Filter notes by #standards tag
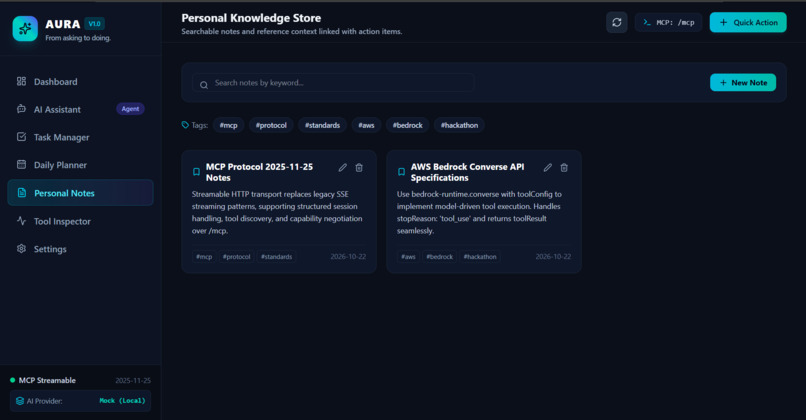 322,125
